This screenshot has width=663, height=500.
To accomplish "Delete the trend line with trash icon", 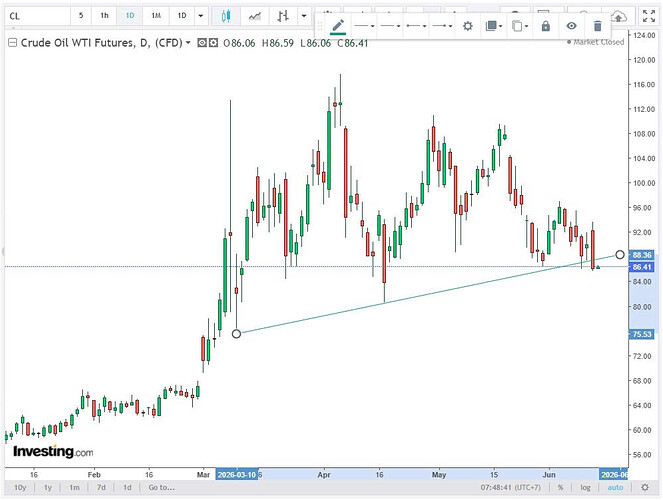I will tap(597, 26).
